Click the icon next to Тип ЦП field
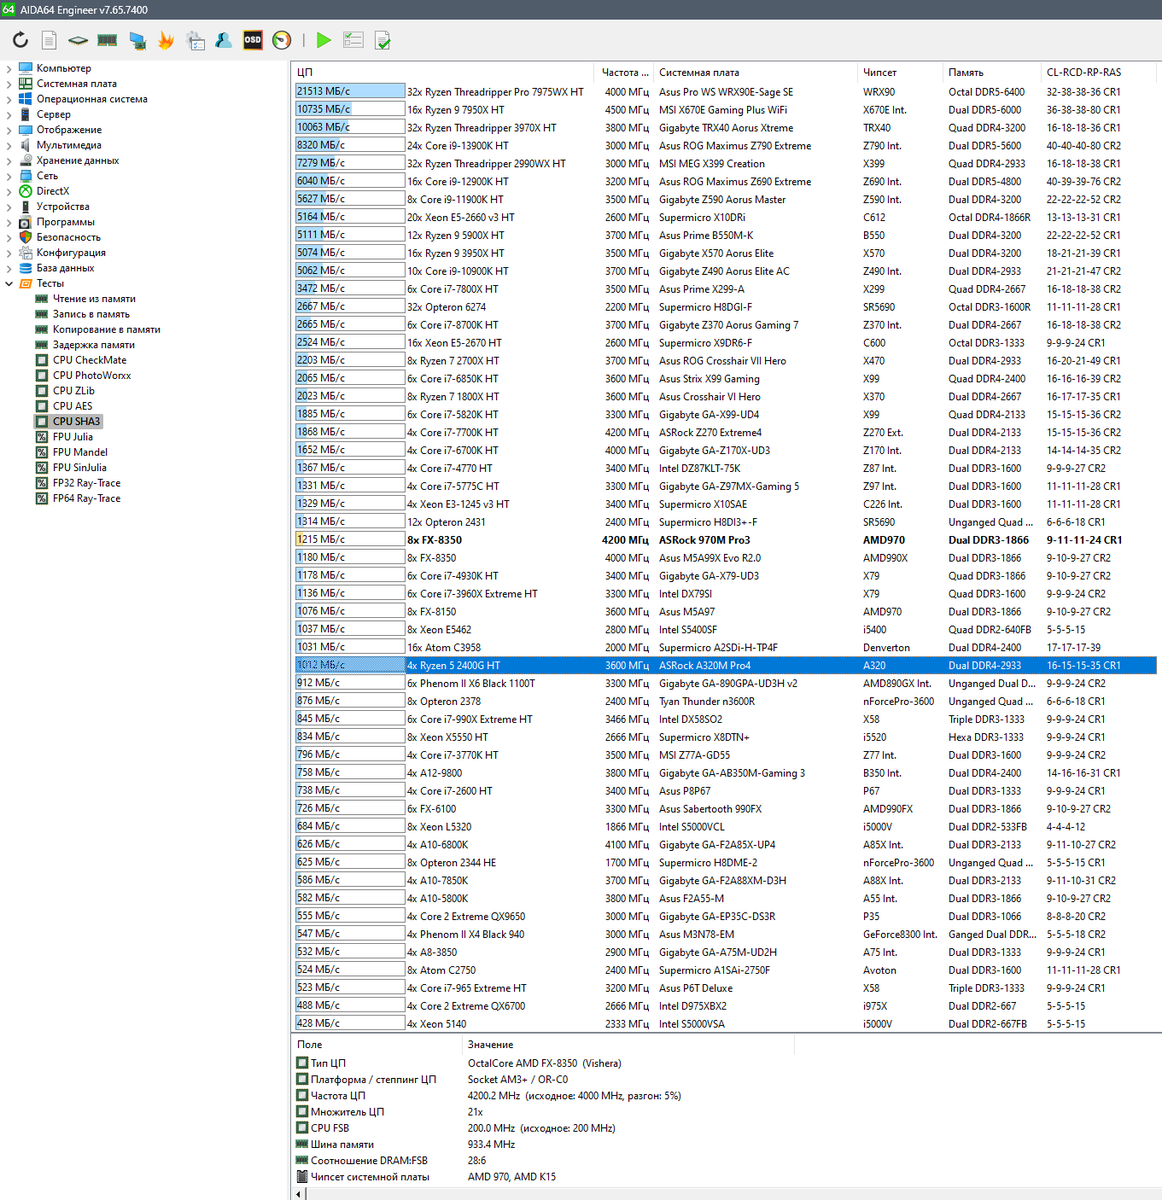 pos(302,1063)
